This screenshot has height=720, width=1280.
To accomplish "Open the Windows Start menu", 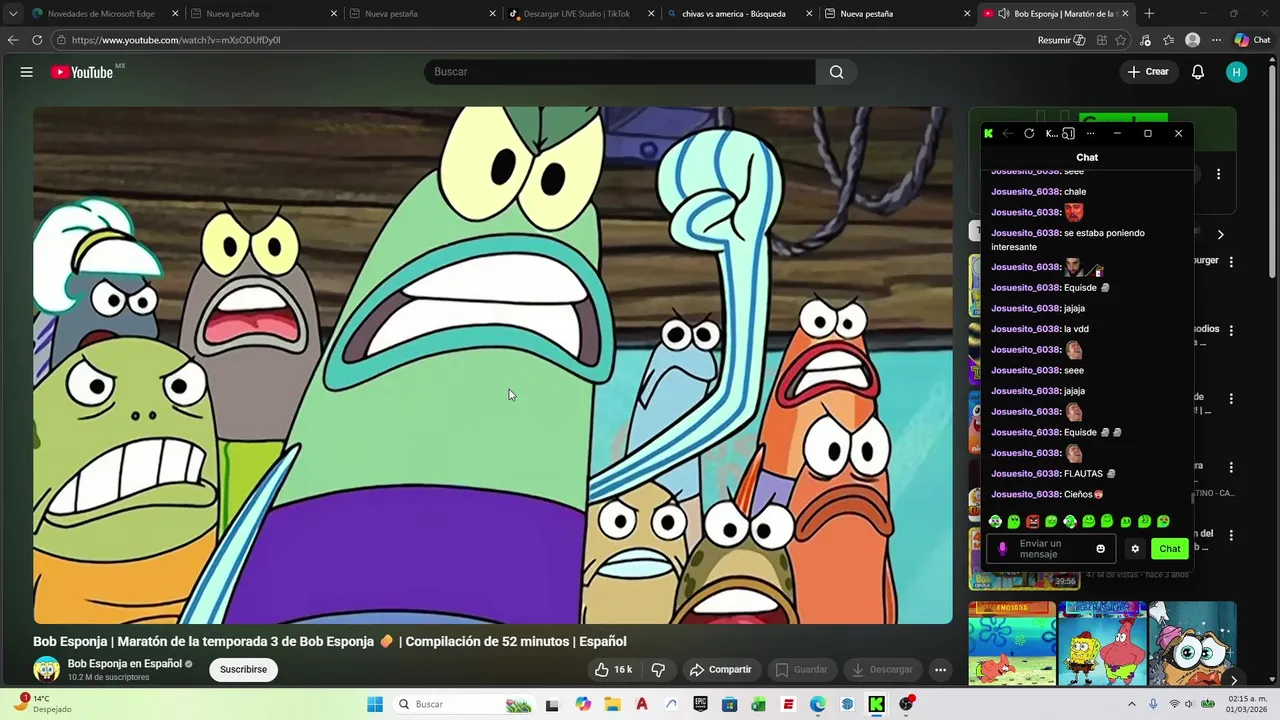I will [375, 704].
